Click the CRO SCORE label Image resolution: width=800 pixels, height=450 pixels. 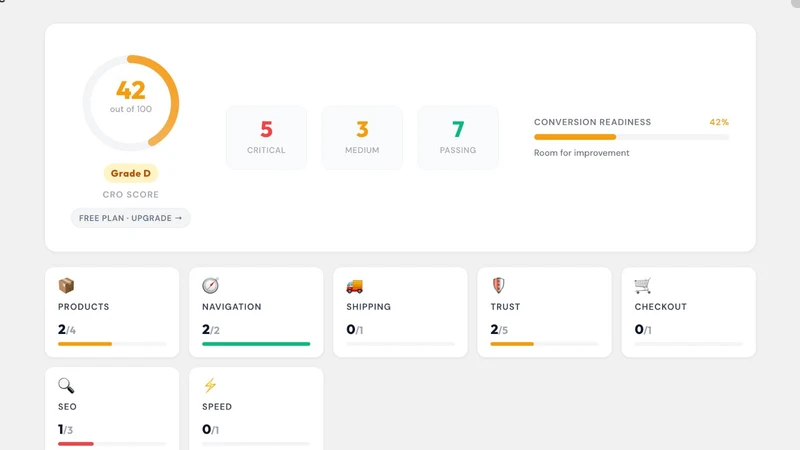[x=131, y=194]
